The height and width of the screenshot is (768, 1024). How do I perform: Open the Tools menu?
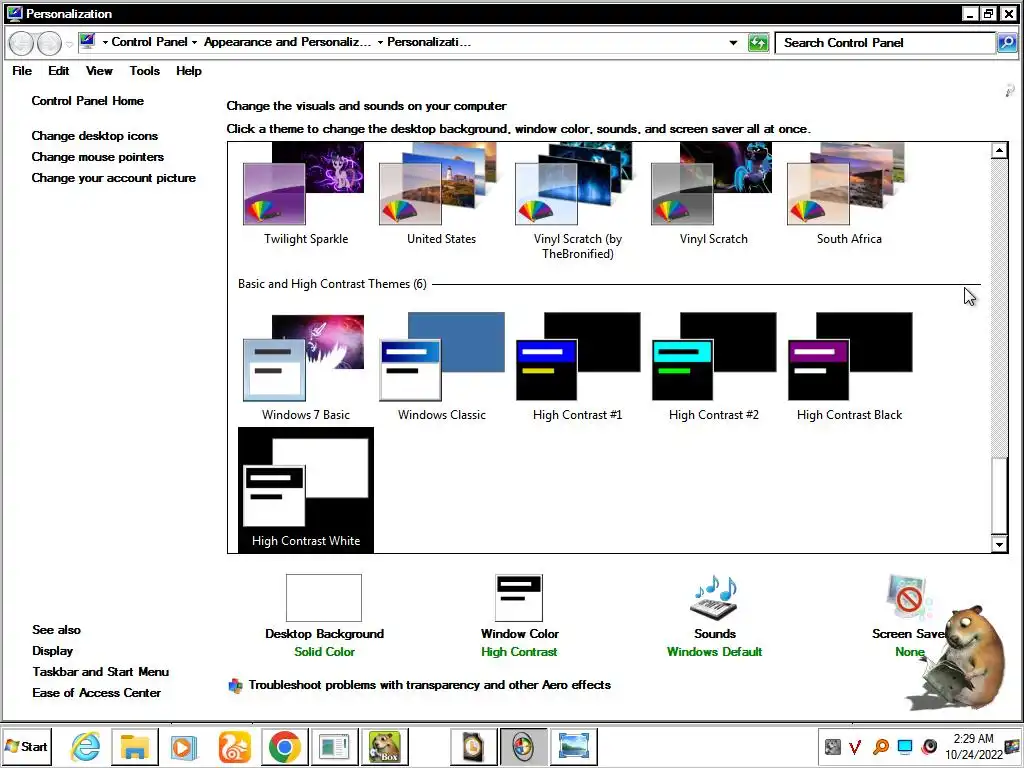[144, 71]
